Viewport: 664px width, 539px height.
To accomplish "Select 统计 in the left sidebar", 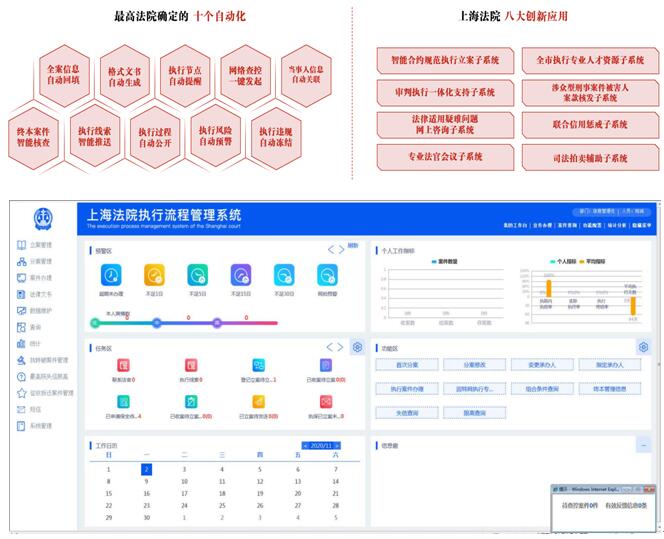I will pos(36,343).
